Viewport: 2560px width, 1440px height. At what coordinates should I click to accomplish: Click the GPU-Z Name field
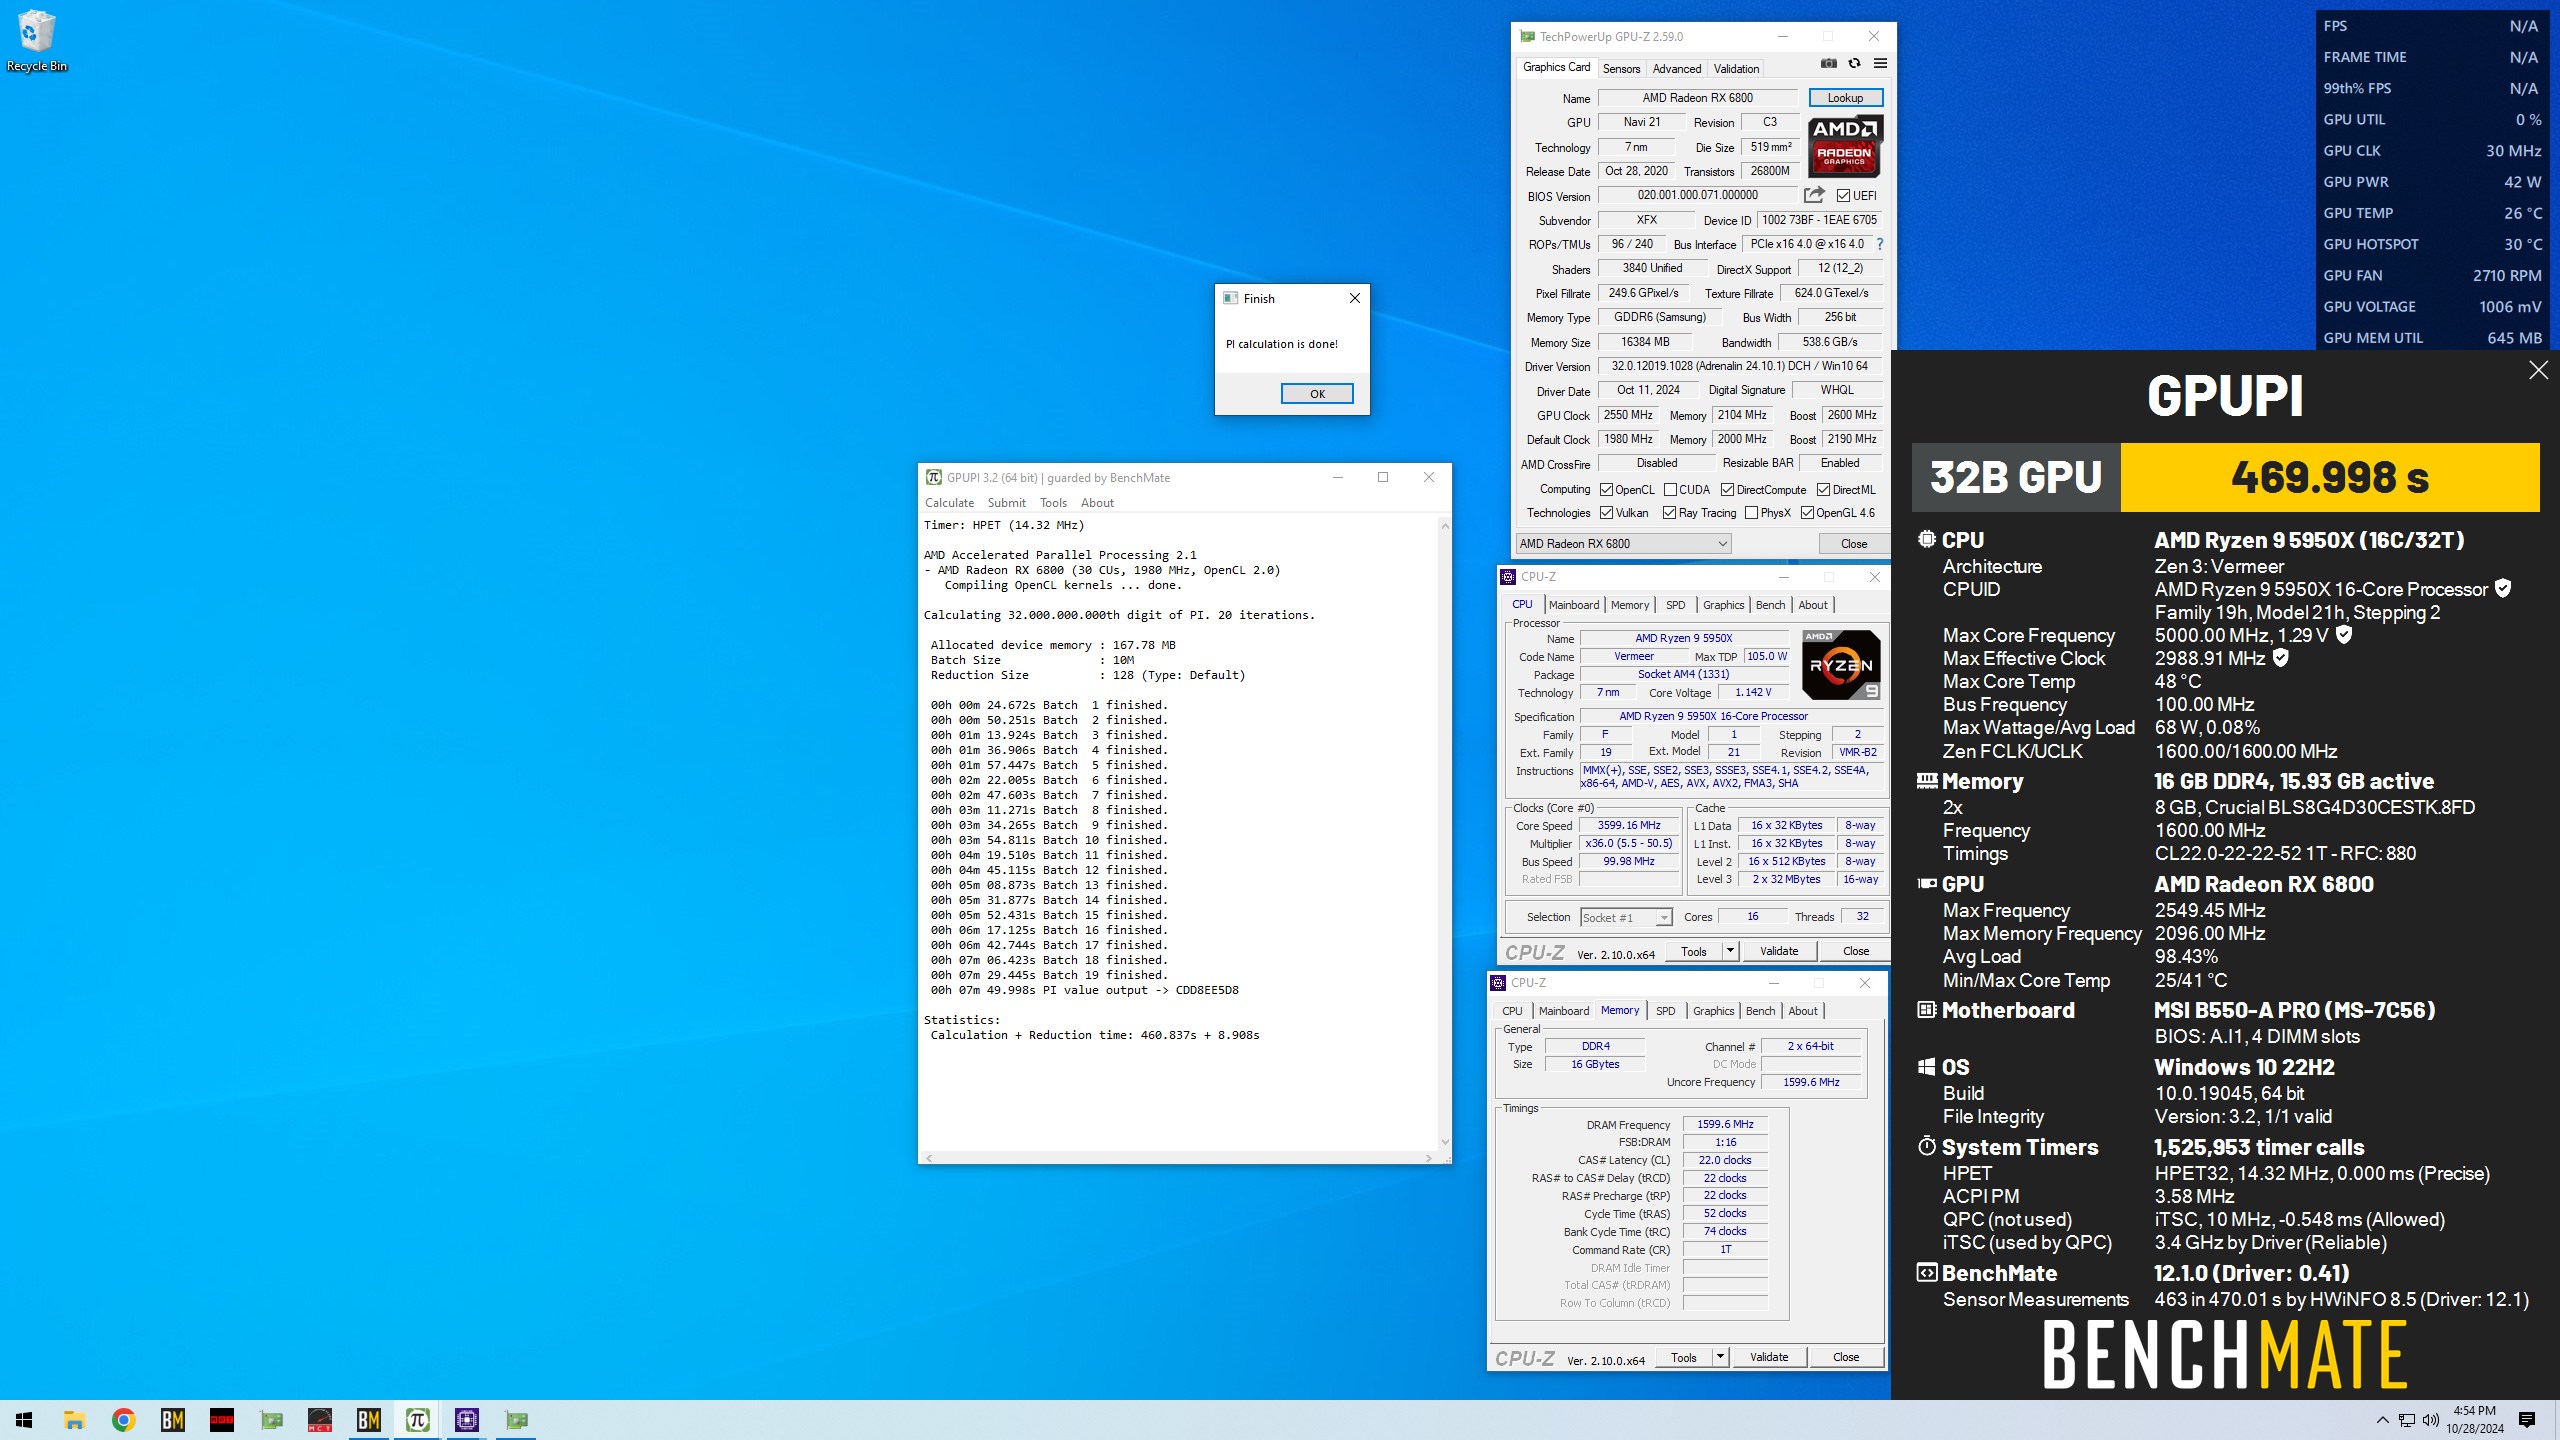tap(1697, 98)
